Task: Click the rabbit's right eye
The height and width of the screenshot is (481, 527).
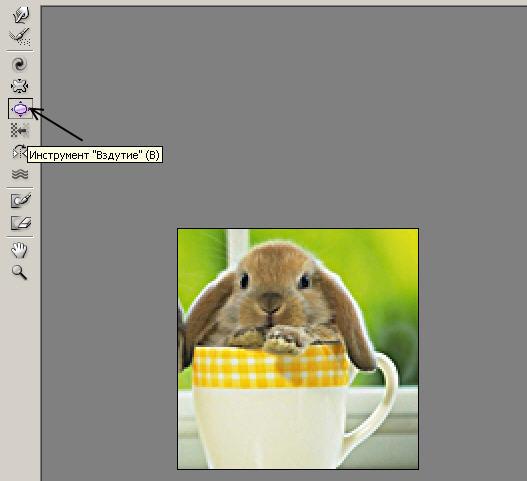Action: [x=305, y=281]
